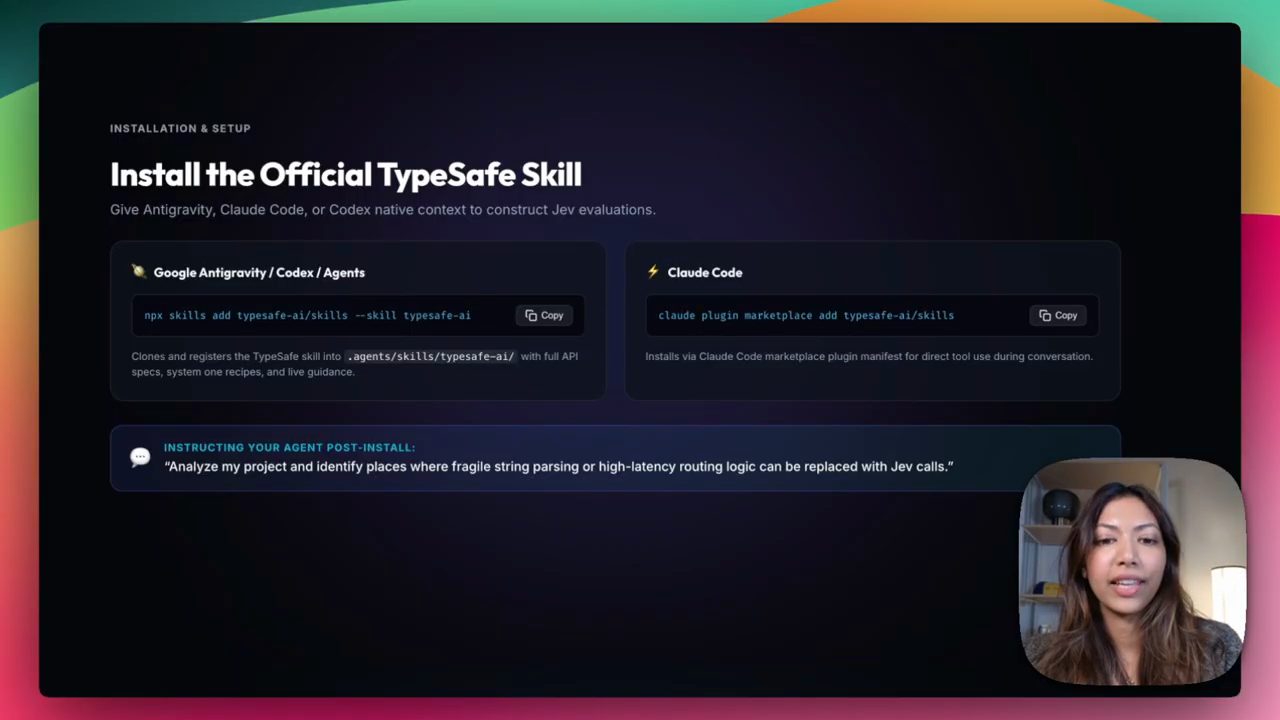
Task: Copy the npx skills add command
Action: pos(544,315)
